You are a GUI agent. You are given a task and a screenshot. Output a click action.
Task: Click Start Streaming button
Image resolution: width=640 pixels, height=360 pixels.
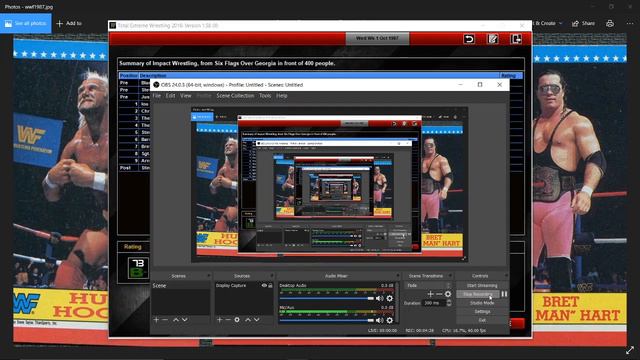(482, 285)
